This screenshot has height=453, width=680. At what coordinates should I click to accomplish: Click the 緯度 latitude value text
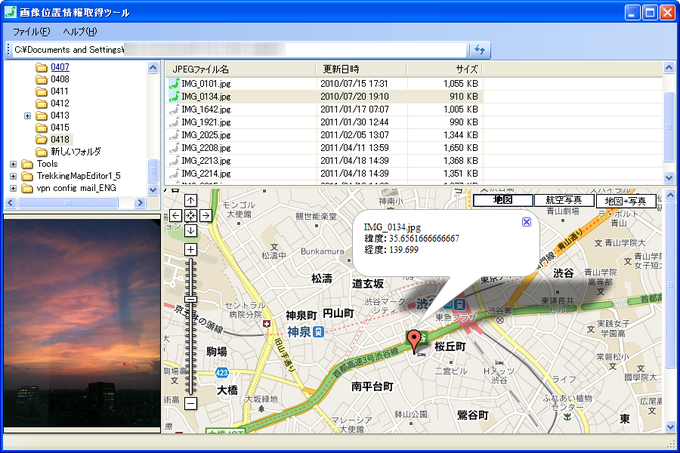[x=424, y=238]
